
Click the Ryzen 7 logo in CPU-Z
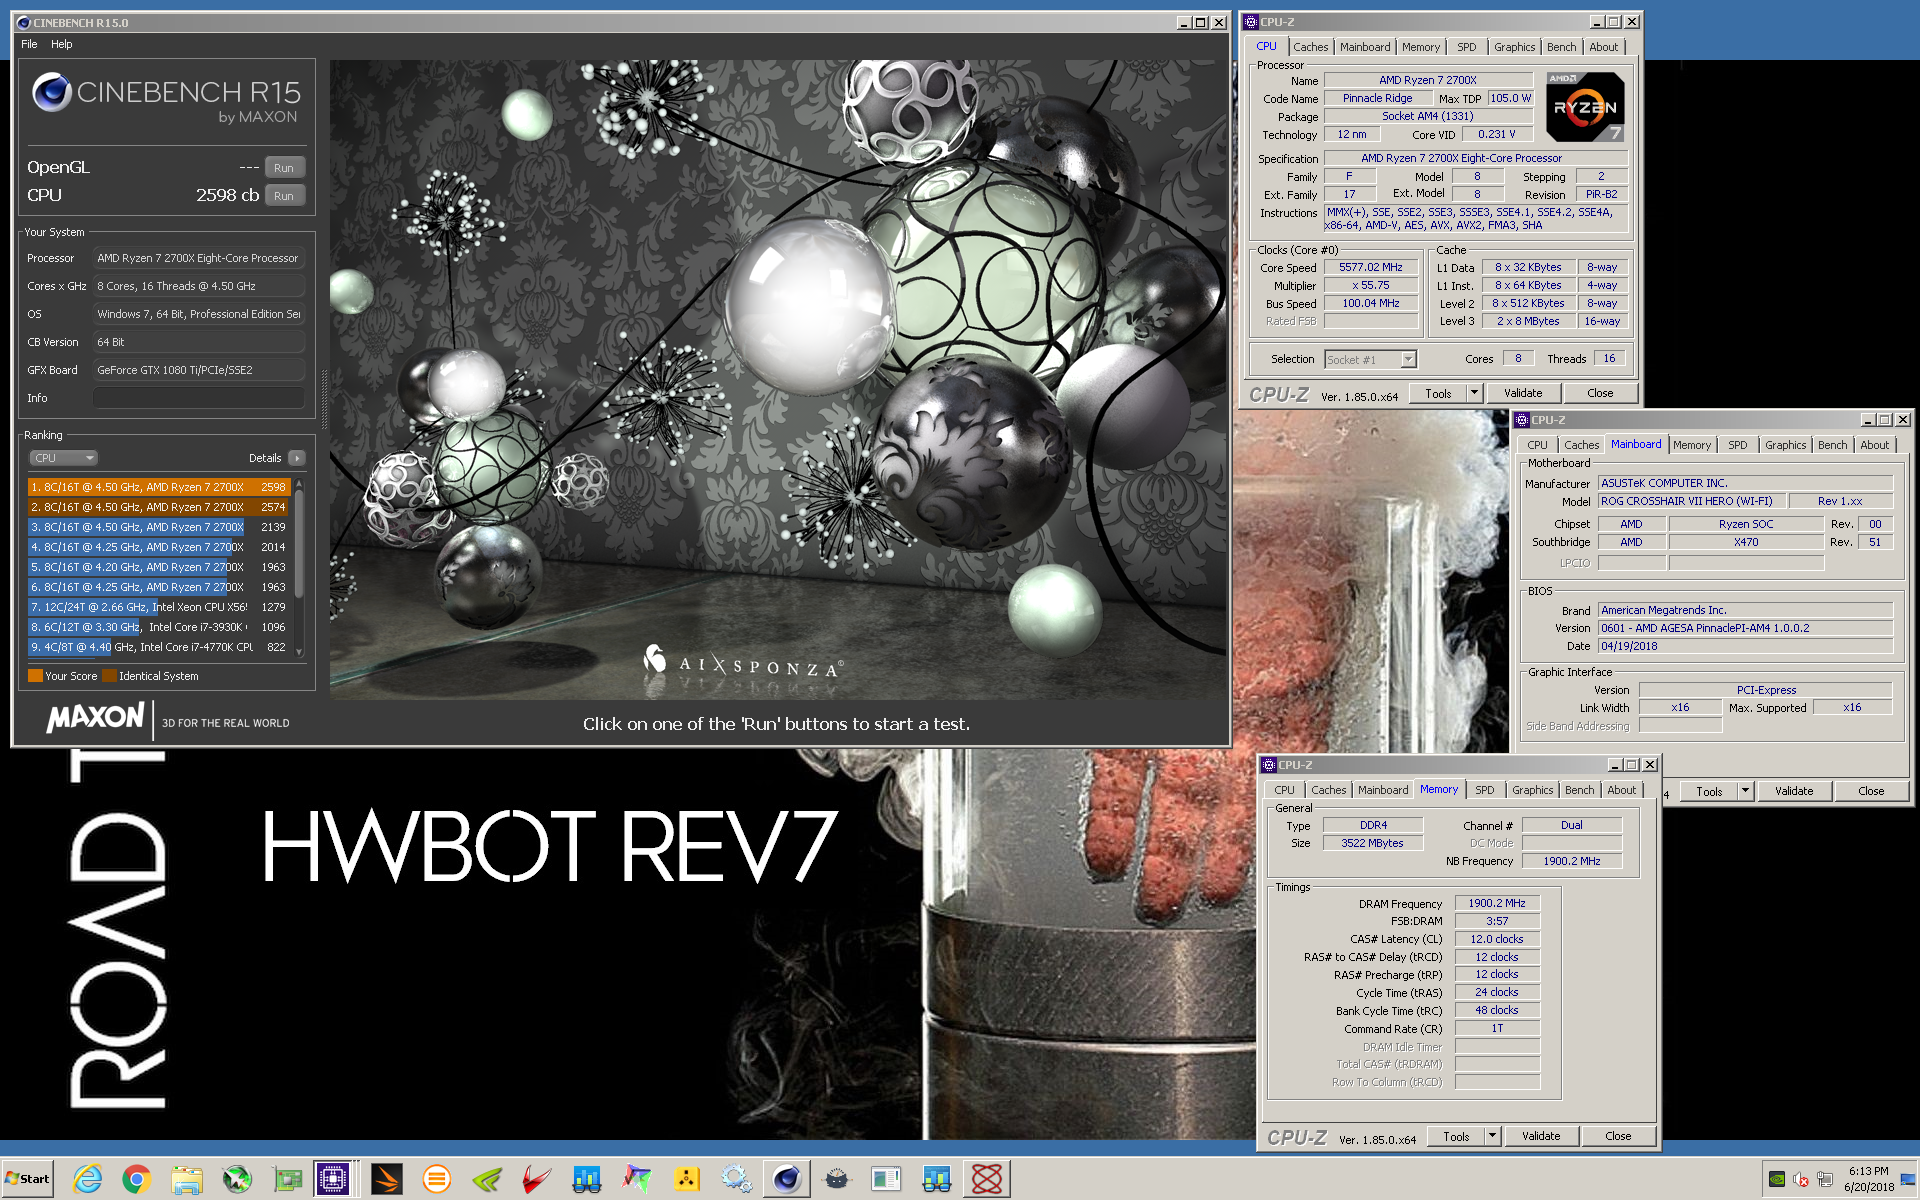click(x=1585, y=107)
